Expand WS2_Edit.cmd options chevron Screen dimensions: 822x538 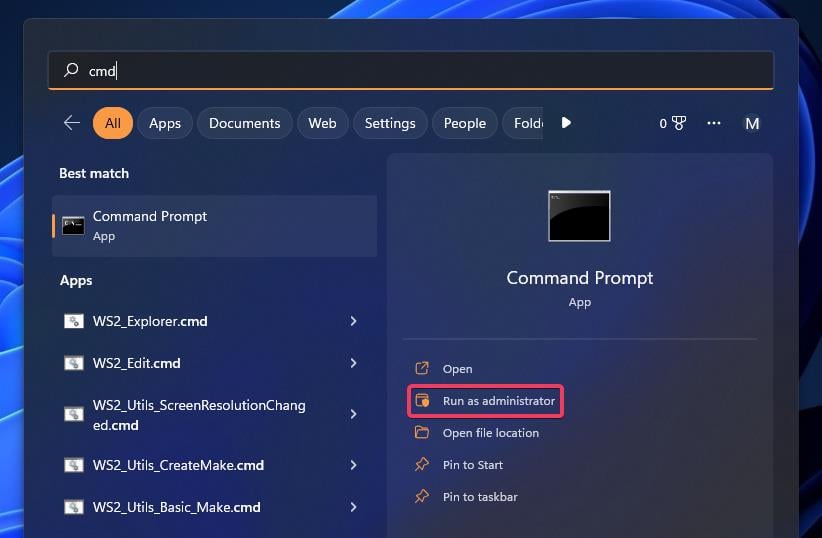(353, 363)
